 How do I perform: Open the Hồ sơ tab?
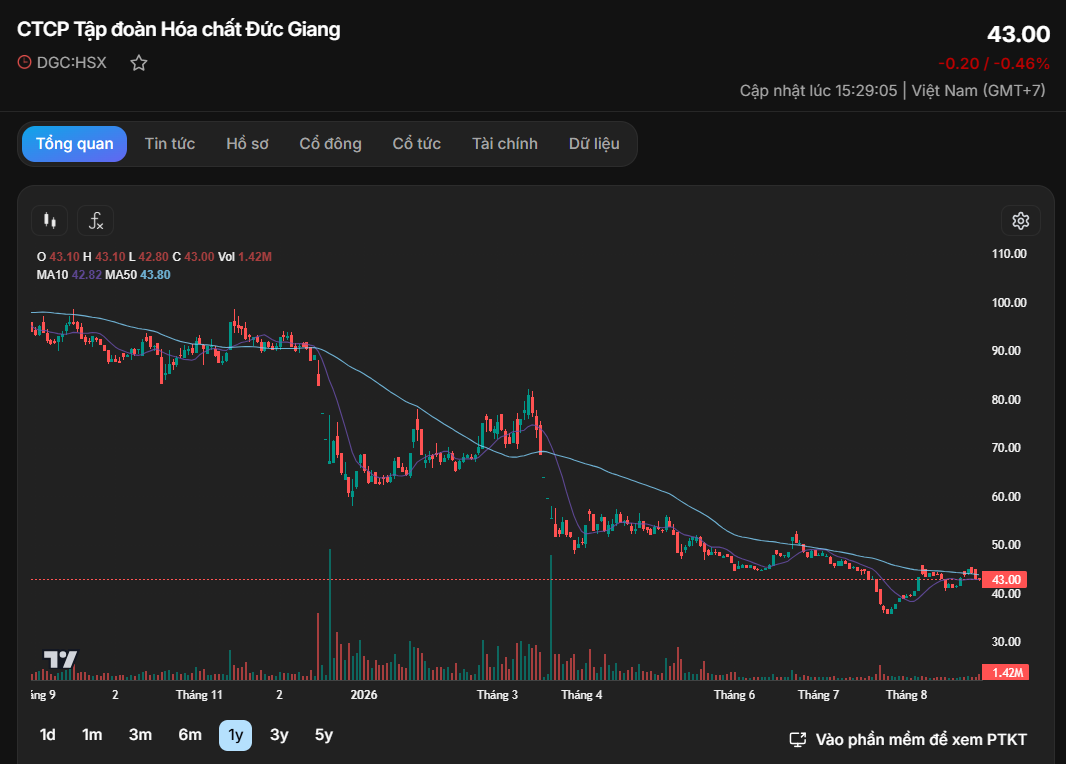247,144
